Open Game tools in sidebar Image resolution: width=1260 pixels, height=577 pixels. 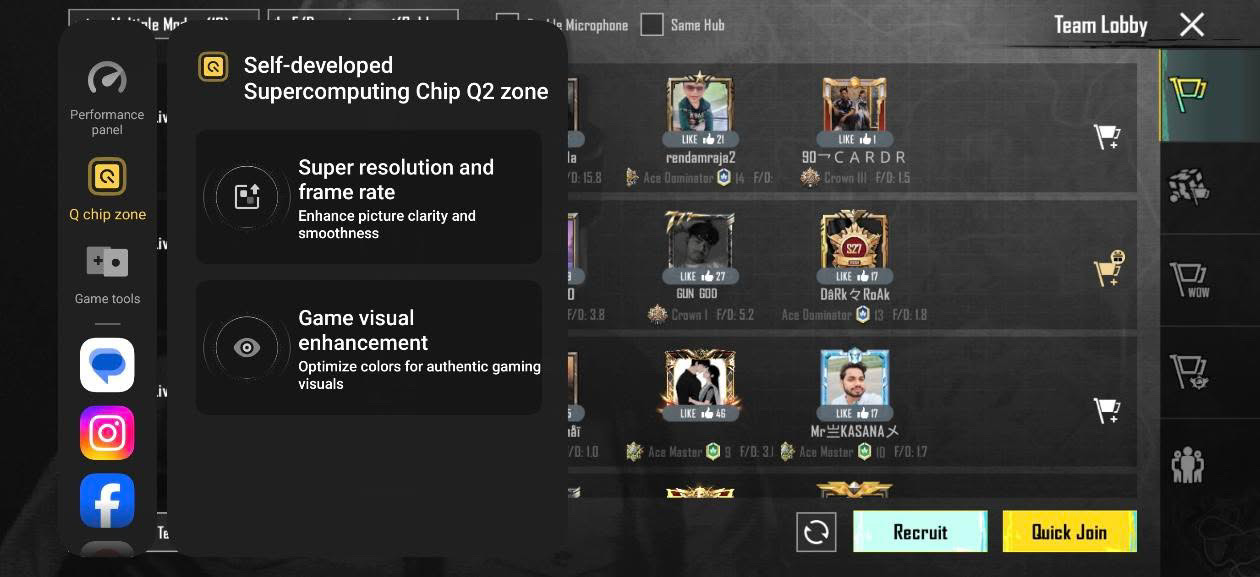[x=107, y=262]
